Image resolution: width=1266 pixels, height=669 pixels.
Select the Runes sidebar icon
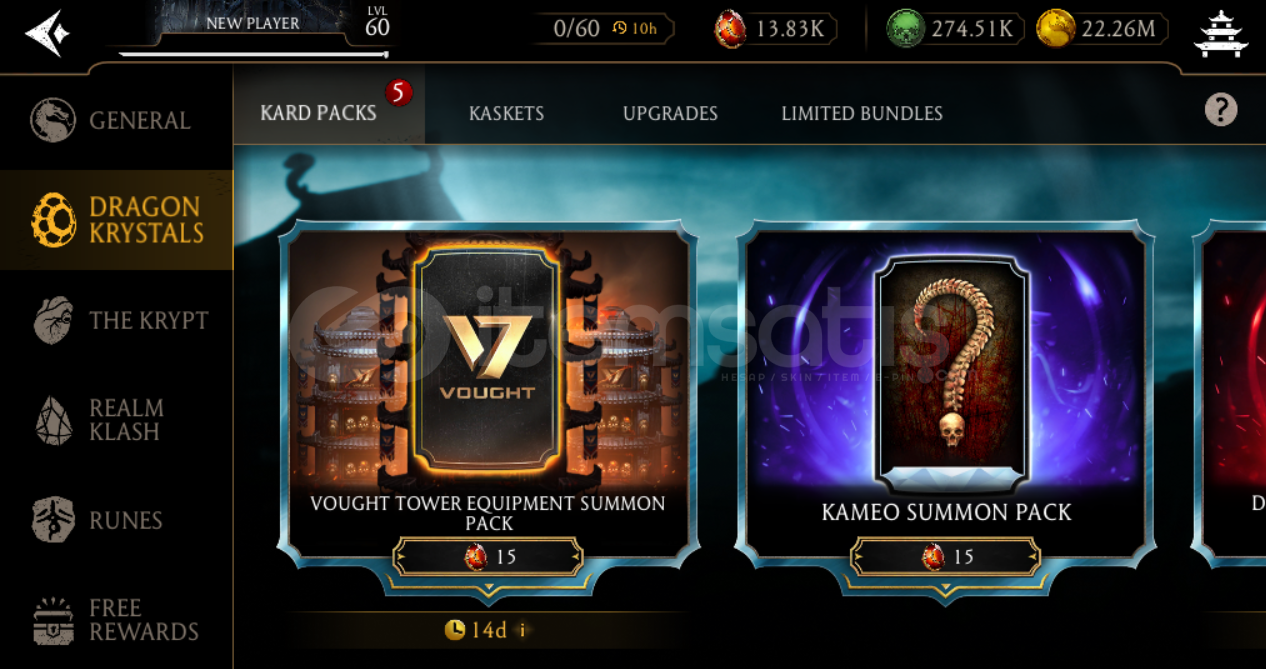pyautogui.click(x=52, y=520)
